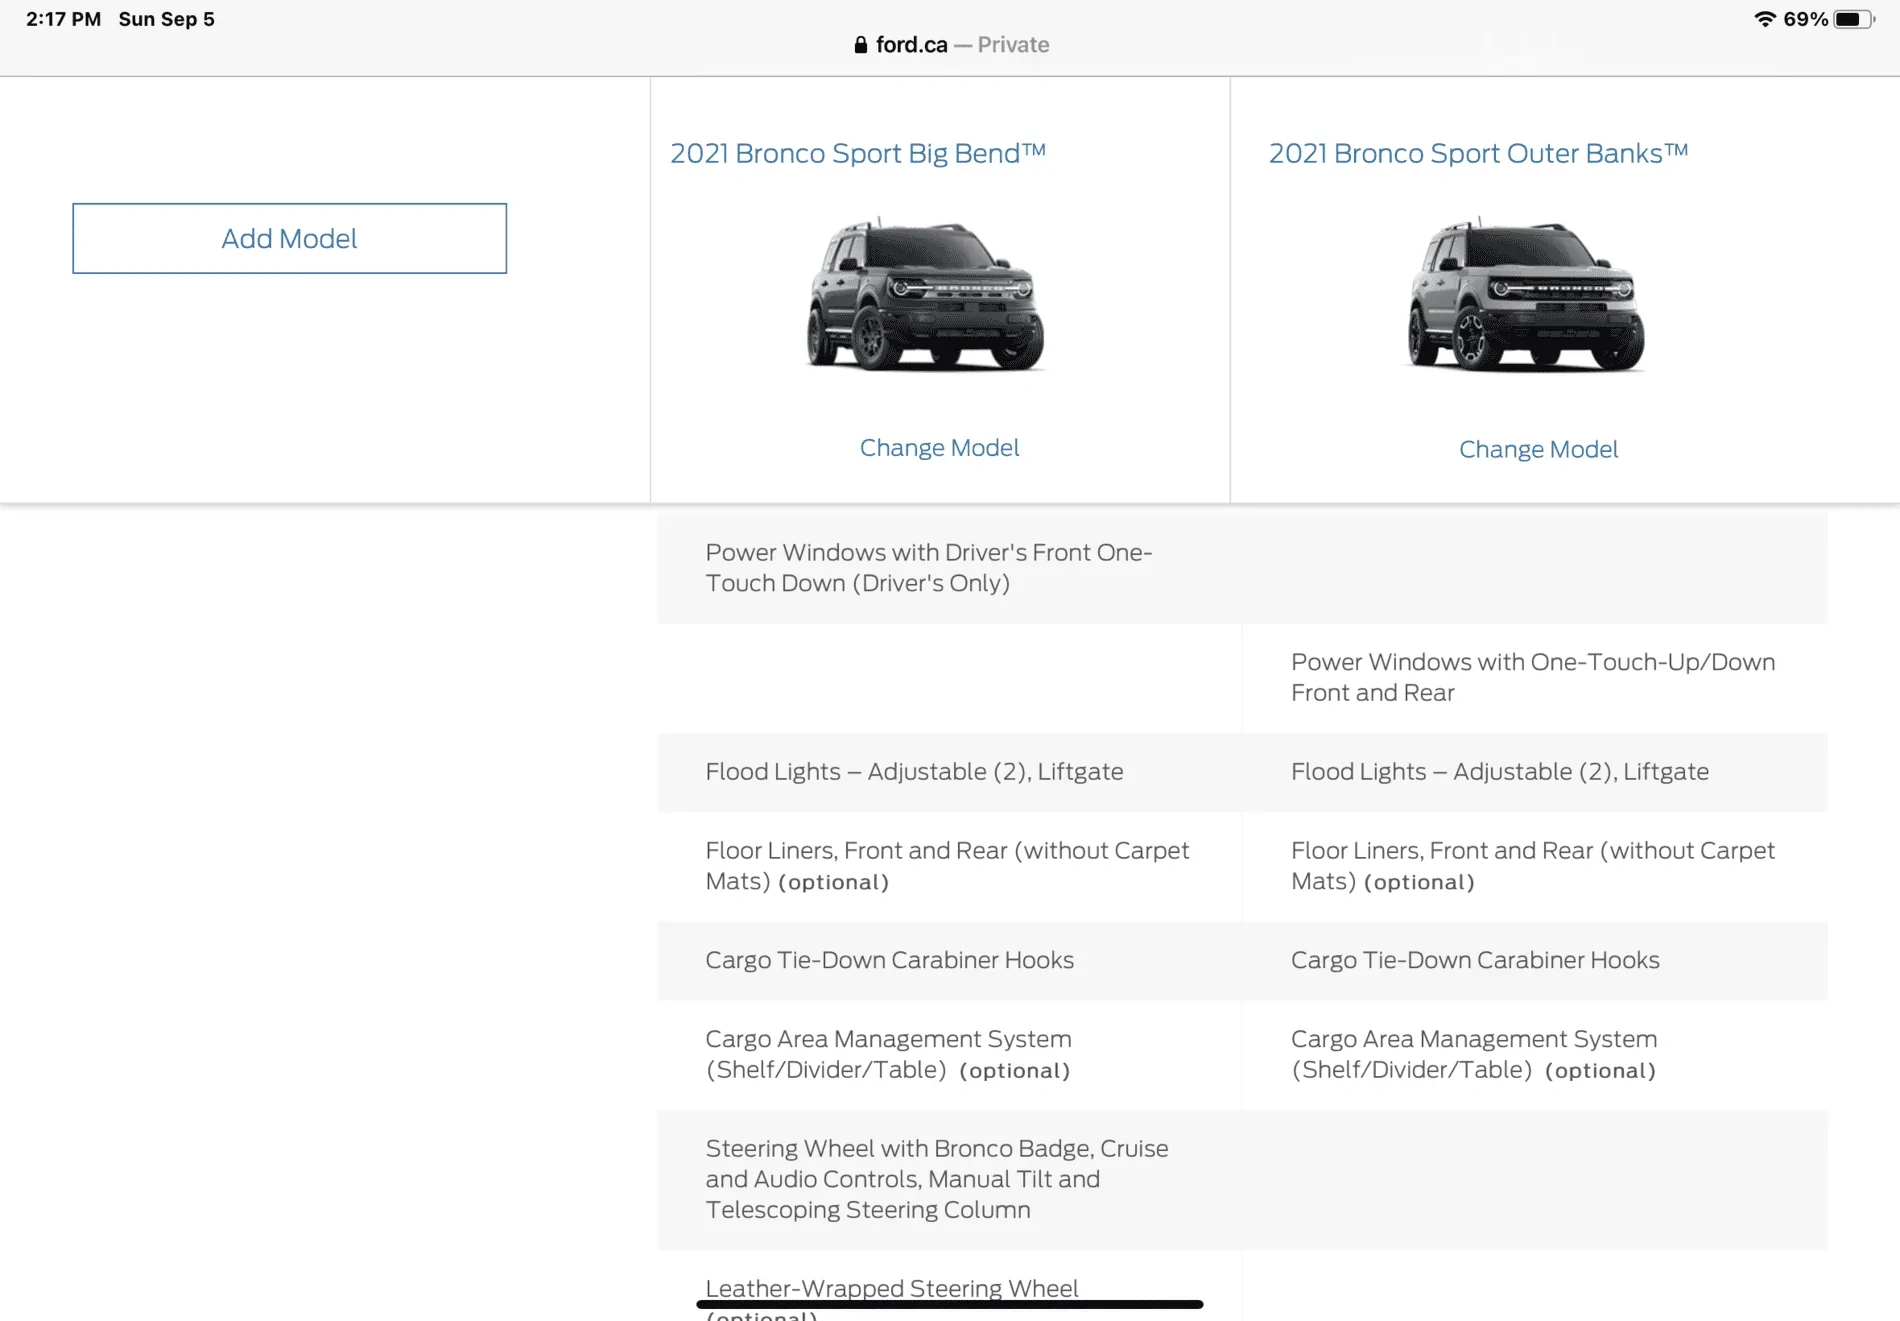Select Power Windows One-Touch-Up/Down Front and Rear

click(x=1532, y=678)
